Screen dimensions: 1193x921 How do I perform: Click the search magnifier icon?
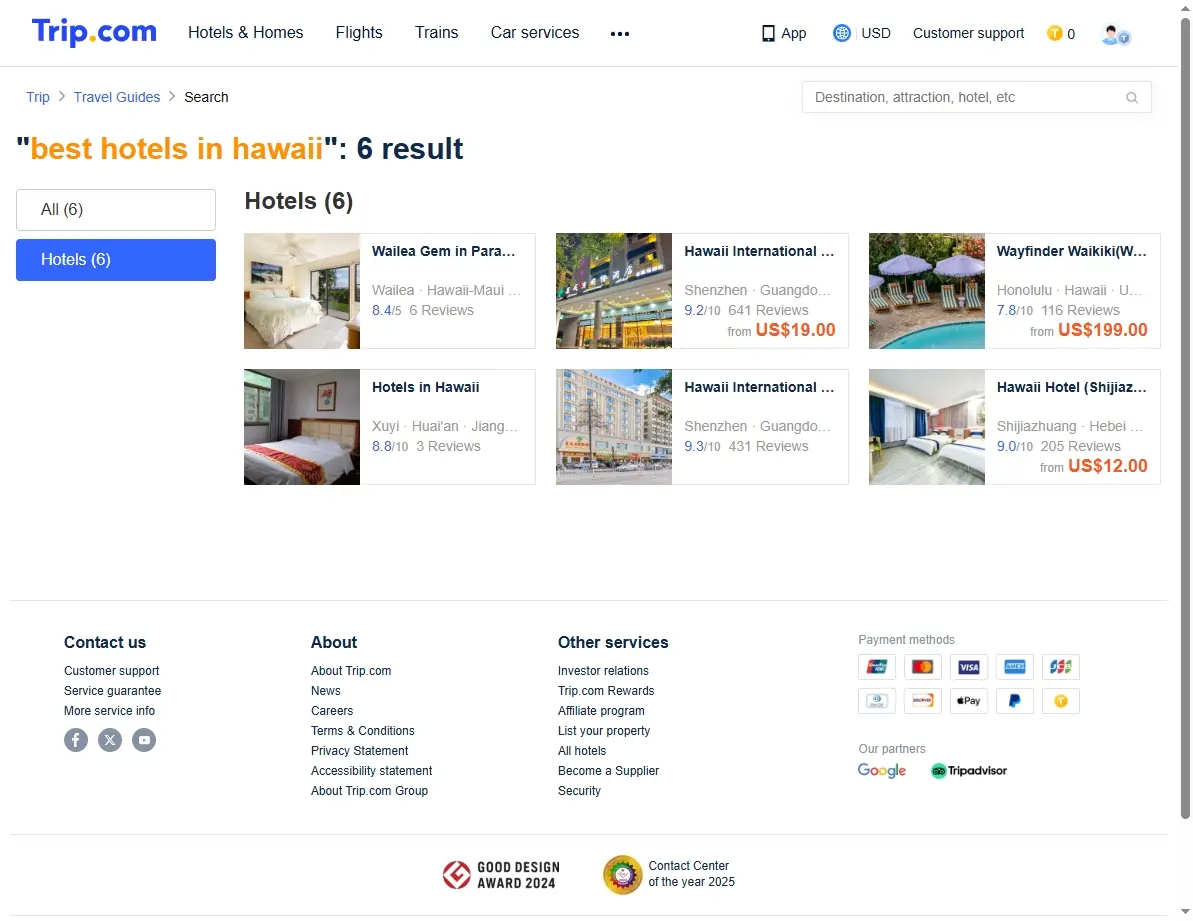(x=1131, y=97)
